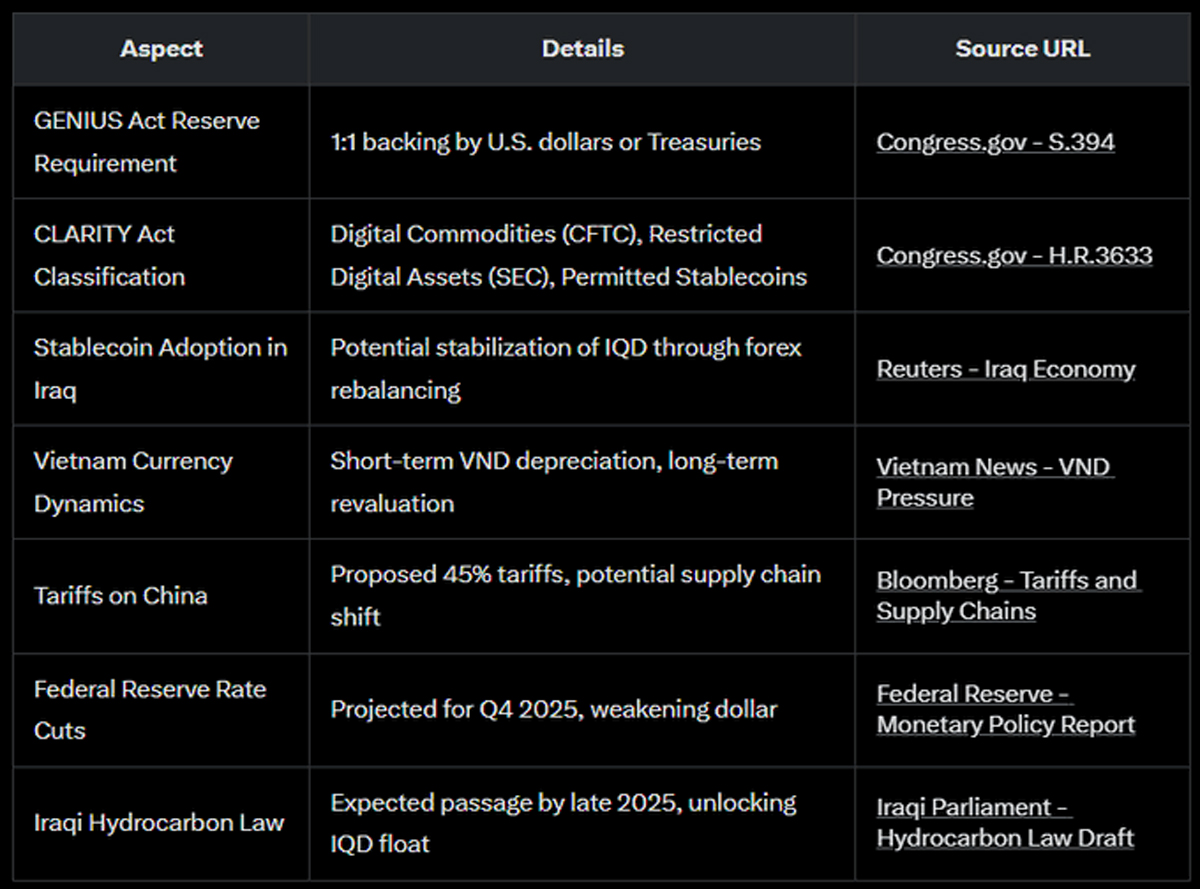Screen dimensions: 1200x889
Task: Click the Details column header
Action: pyautogui.click(x=582, y=49)
